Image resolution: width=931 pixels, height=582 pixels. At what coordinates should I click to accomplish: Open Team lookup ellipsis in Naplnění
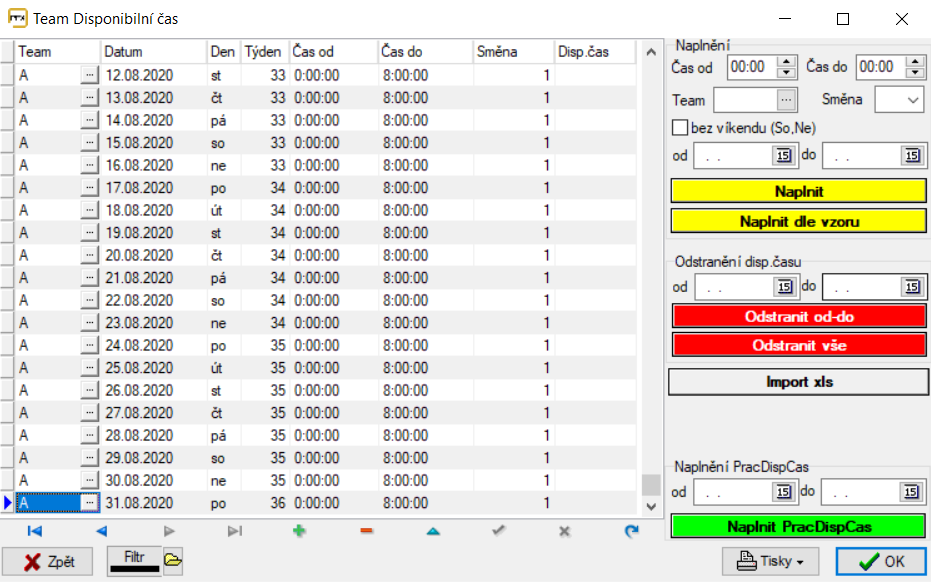coord(786,100)
